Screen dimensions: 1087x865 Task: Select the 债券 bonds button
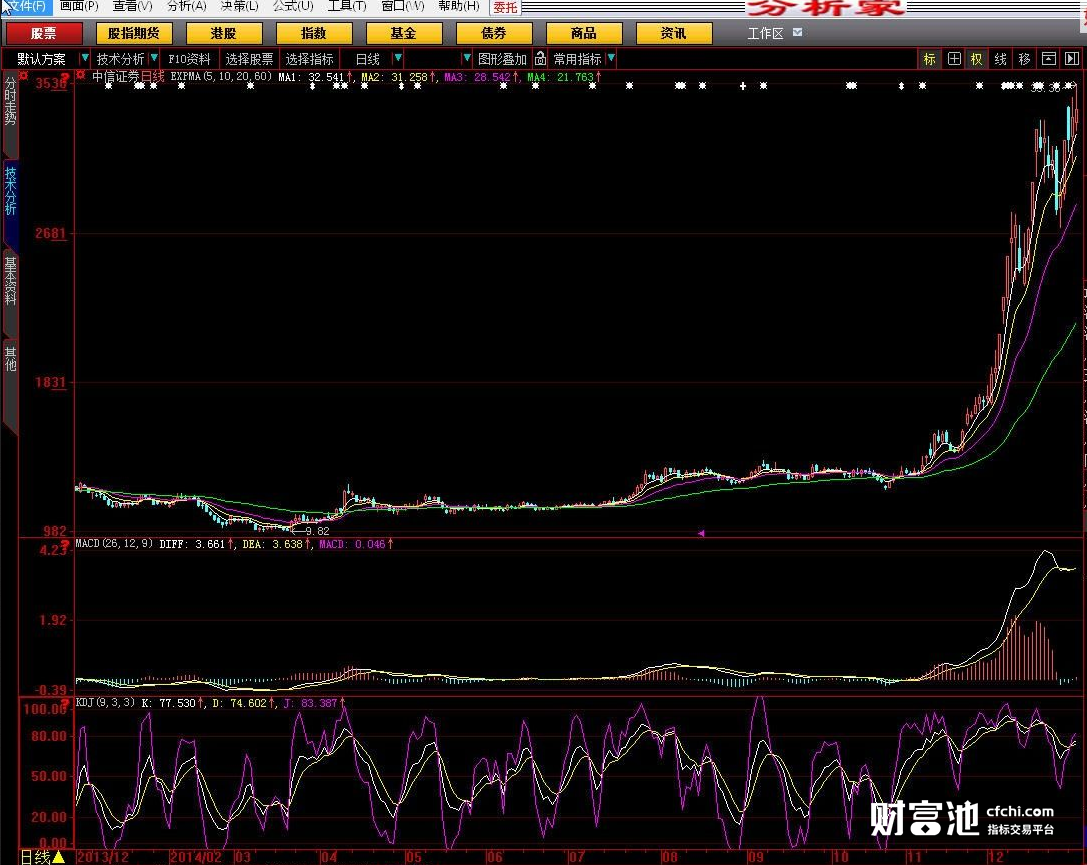coord(494,33)
